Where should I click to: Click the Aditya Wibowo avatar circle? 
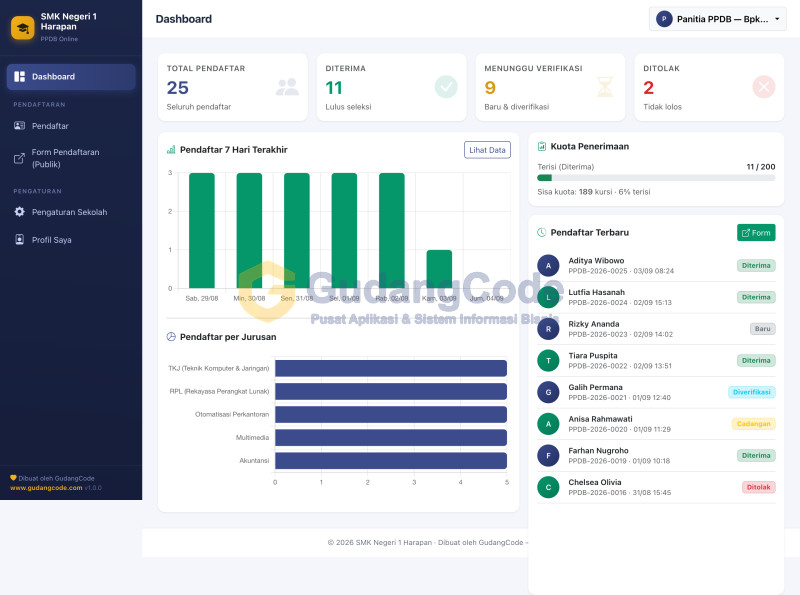pos(548,265)
